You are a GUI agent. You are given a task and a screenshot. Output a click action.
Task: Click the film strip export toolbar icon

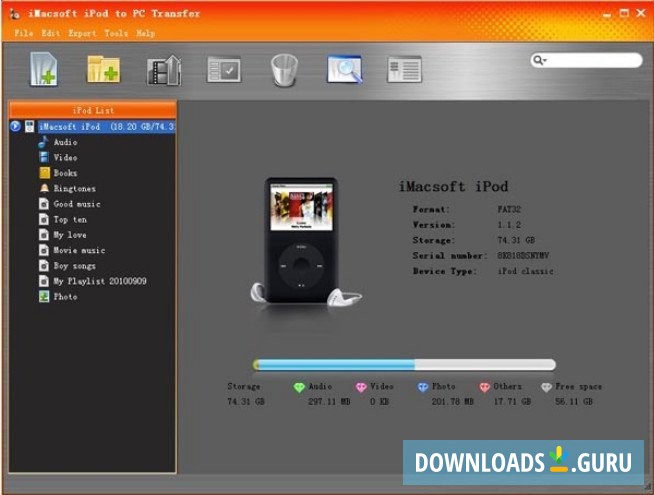[164, 70]
